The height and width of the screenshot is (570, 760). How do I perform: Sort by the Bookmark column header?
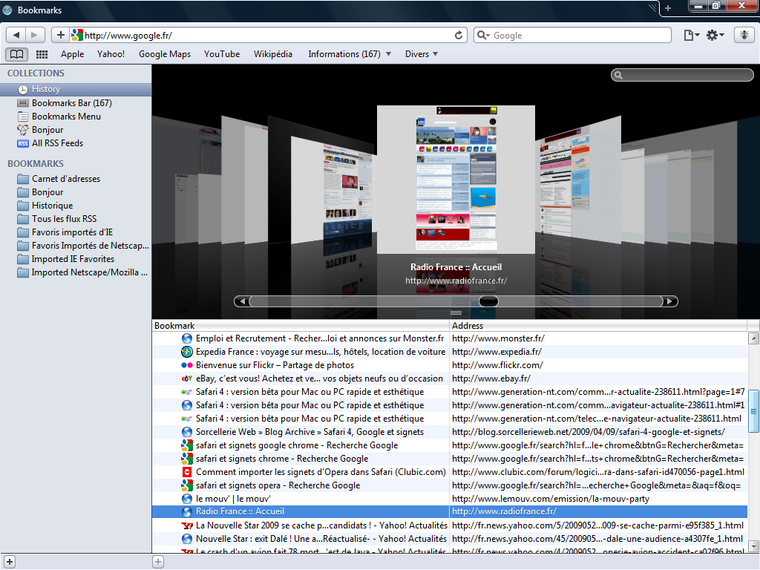point(301,326)
